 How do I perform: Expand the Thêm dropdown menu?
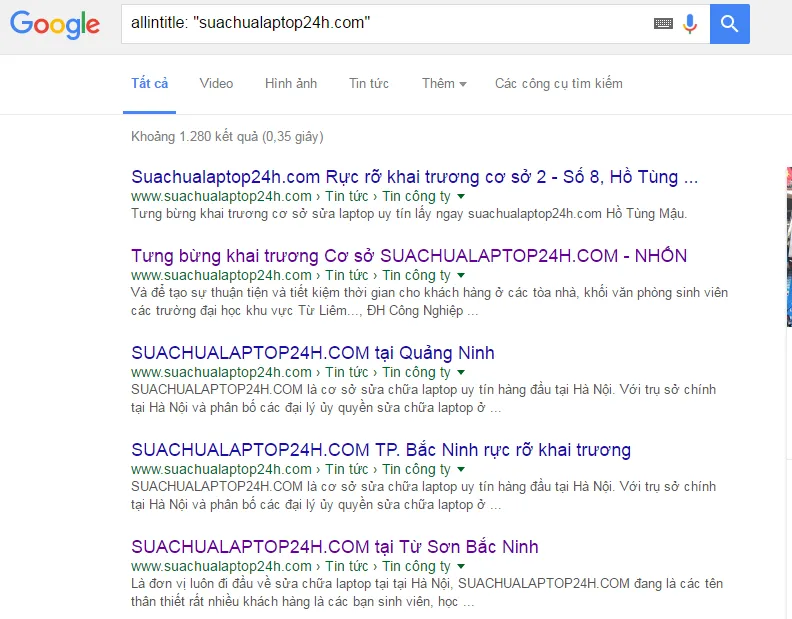444,83
